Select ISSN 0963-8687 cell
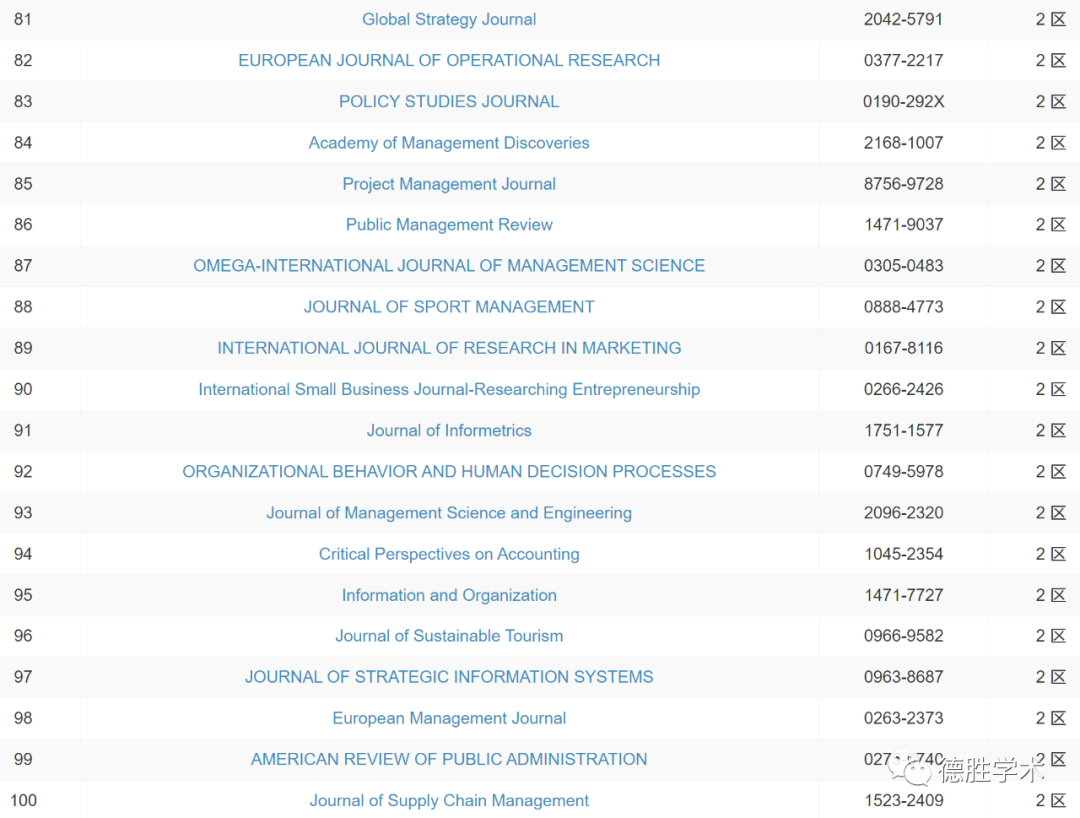This screenshot has height=818, width=1080. click(903, 677)
